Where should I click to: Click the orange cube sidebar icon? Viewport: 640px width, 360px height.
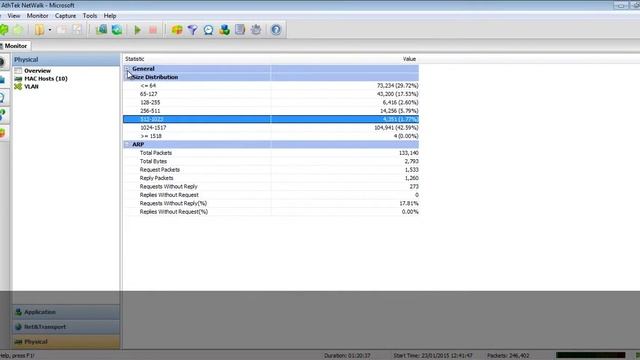(2, 133)
